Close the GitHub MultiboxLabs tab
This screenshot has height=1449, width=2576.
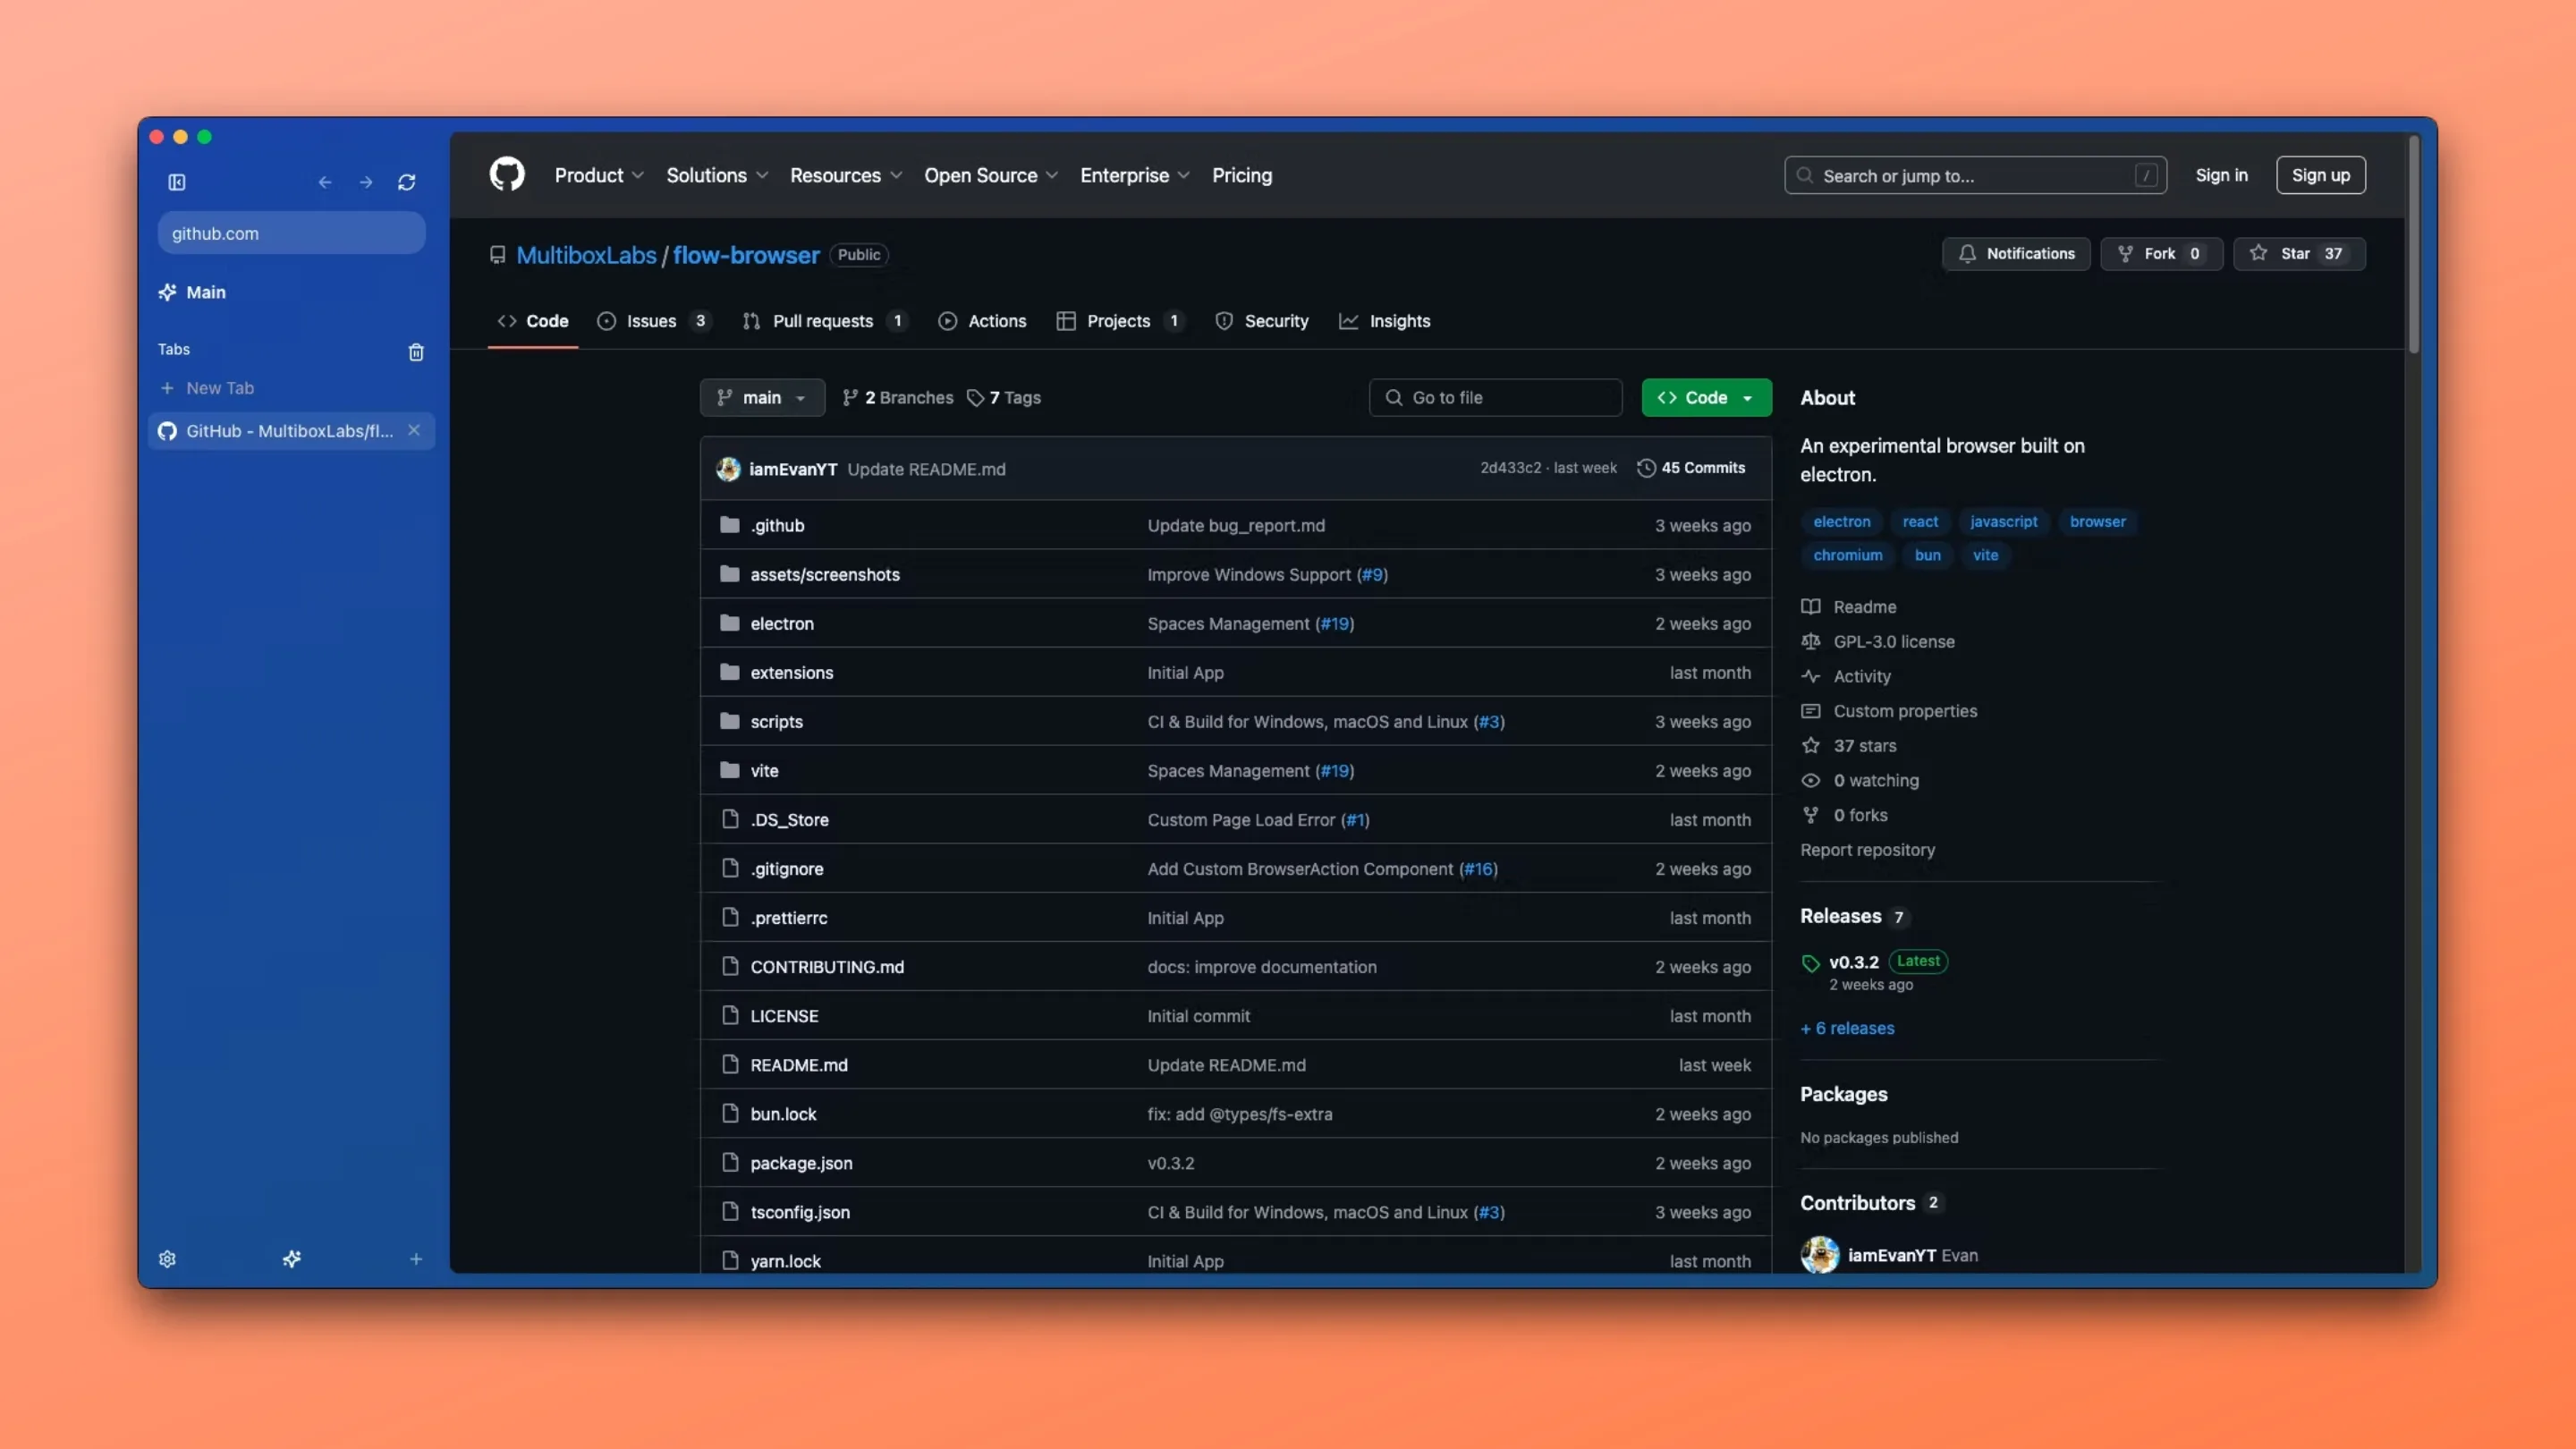[x=414, y=430]
